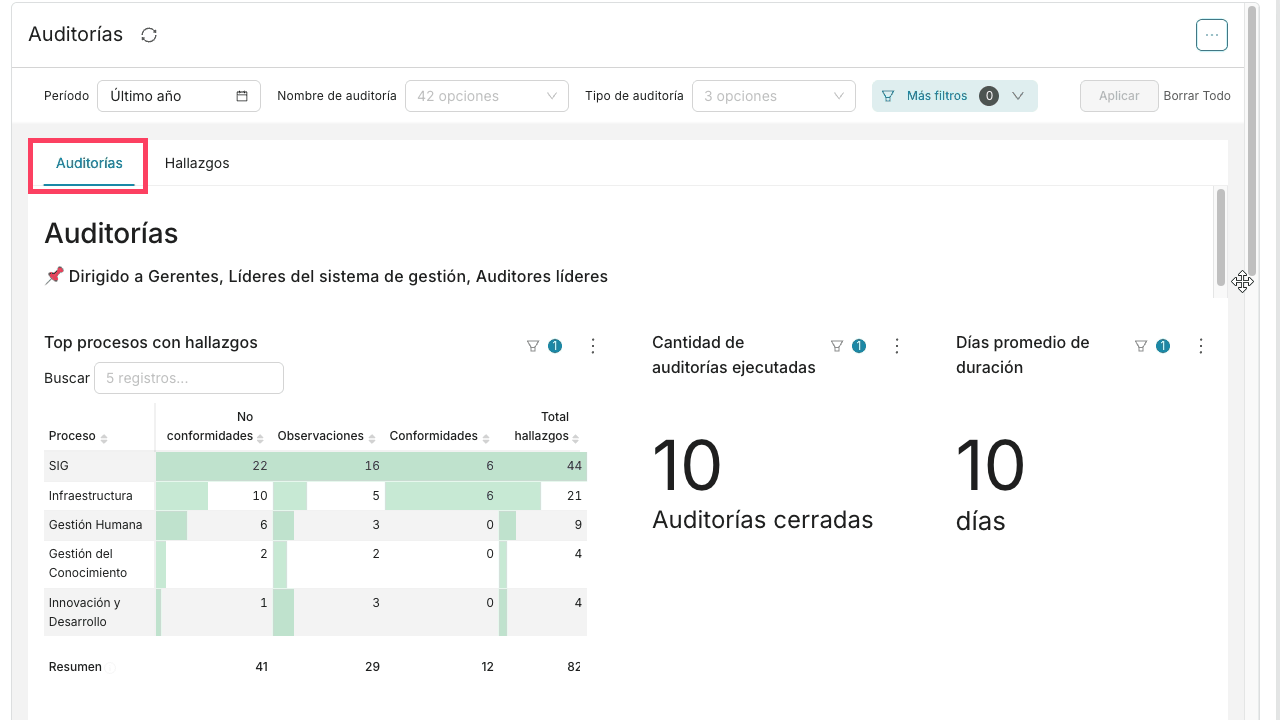Screen dimensions: 1280x720
Task: Click Resumen total value 82
Action: coord(573,667)
